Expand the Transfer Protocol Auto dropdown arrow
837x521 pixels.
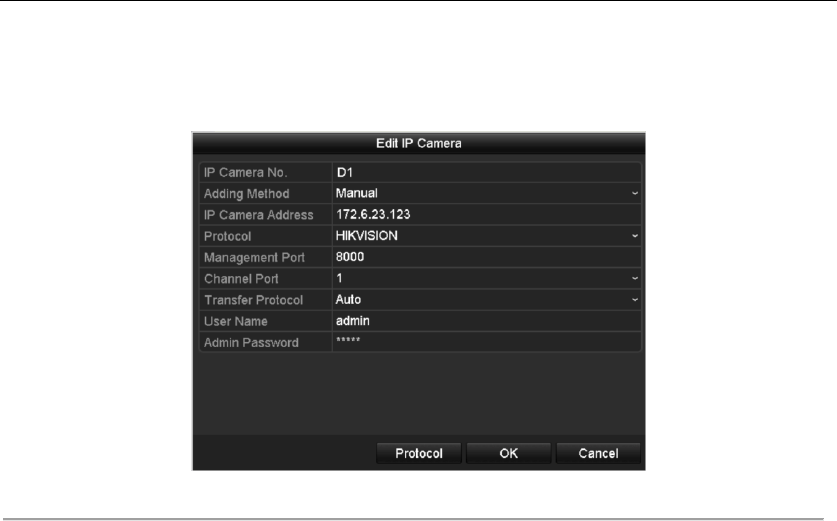pos(635,300)
